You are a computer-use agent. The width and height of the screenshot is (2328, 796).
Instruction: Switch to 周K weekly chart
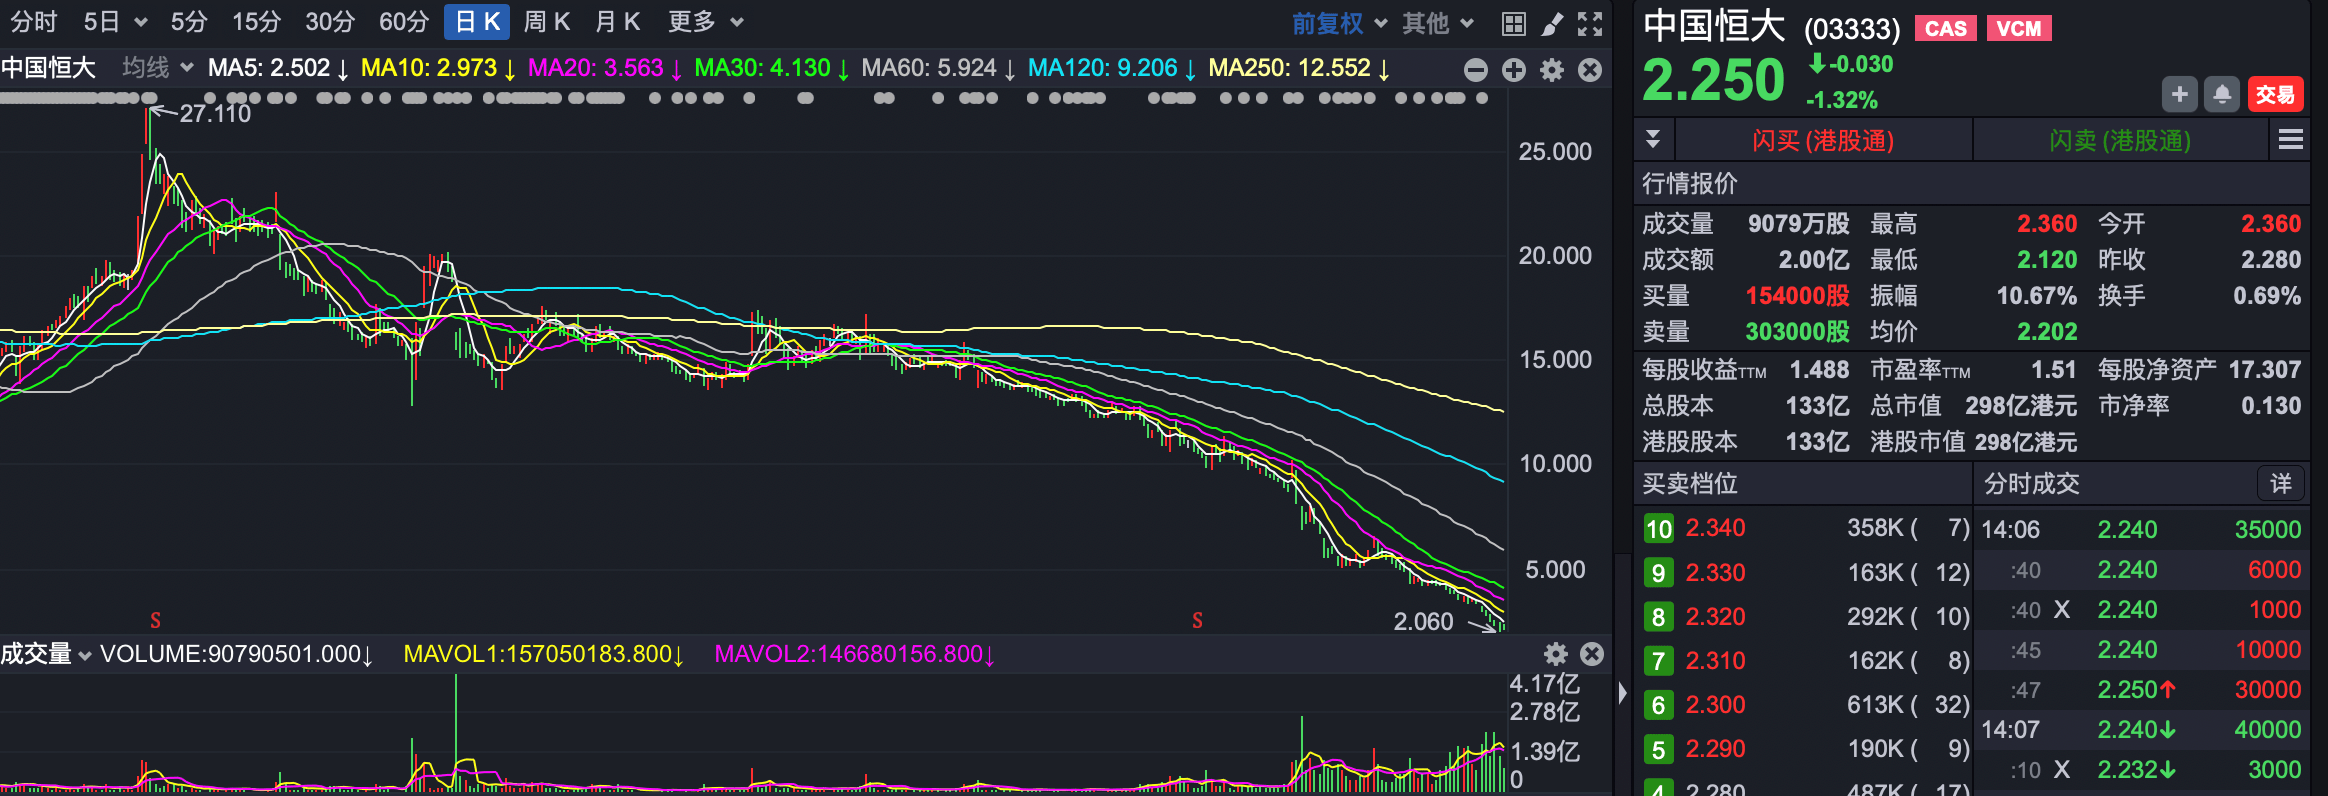tap(547, 22)
